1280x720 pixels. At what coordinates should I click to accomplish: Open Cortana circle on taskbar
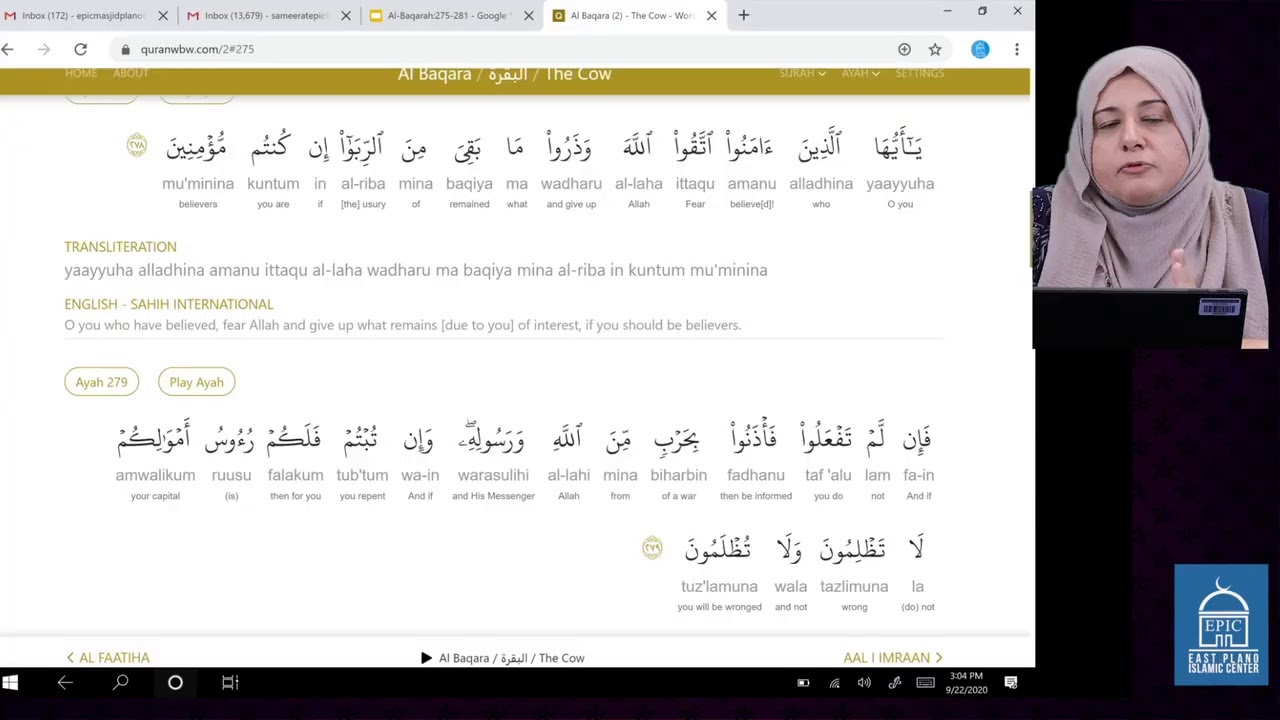[175, 682]
